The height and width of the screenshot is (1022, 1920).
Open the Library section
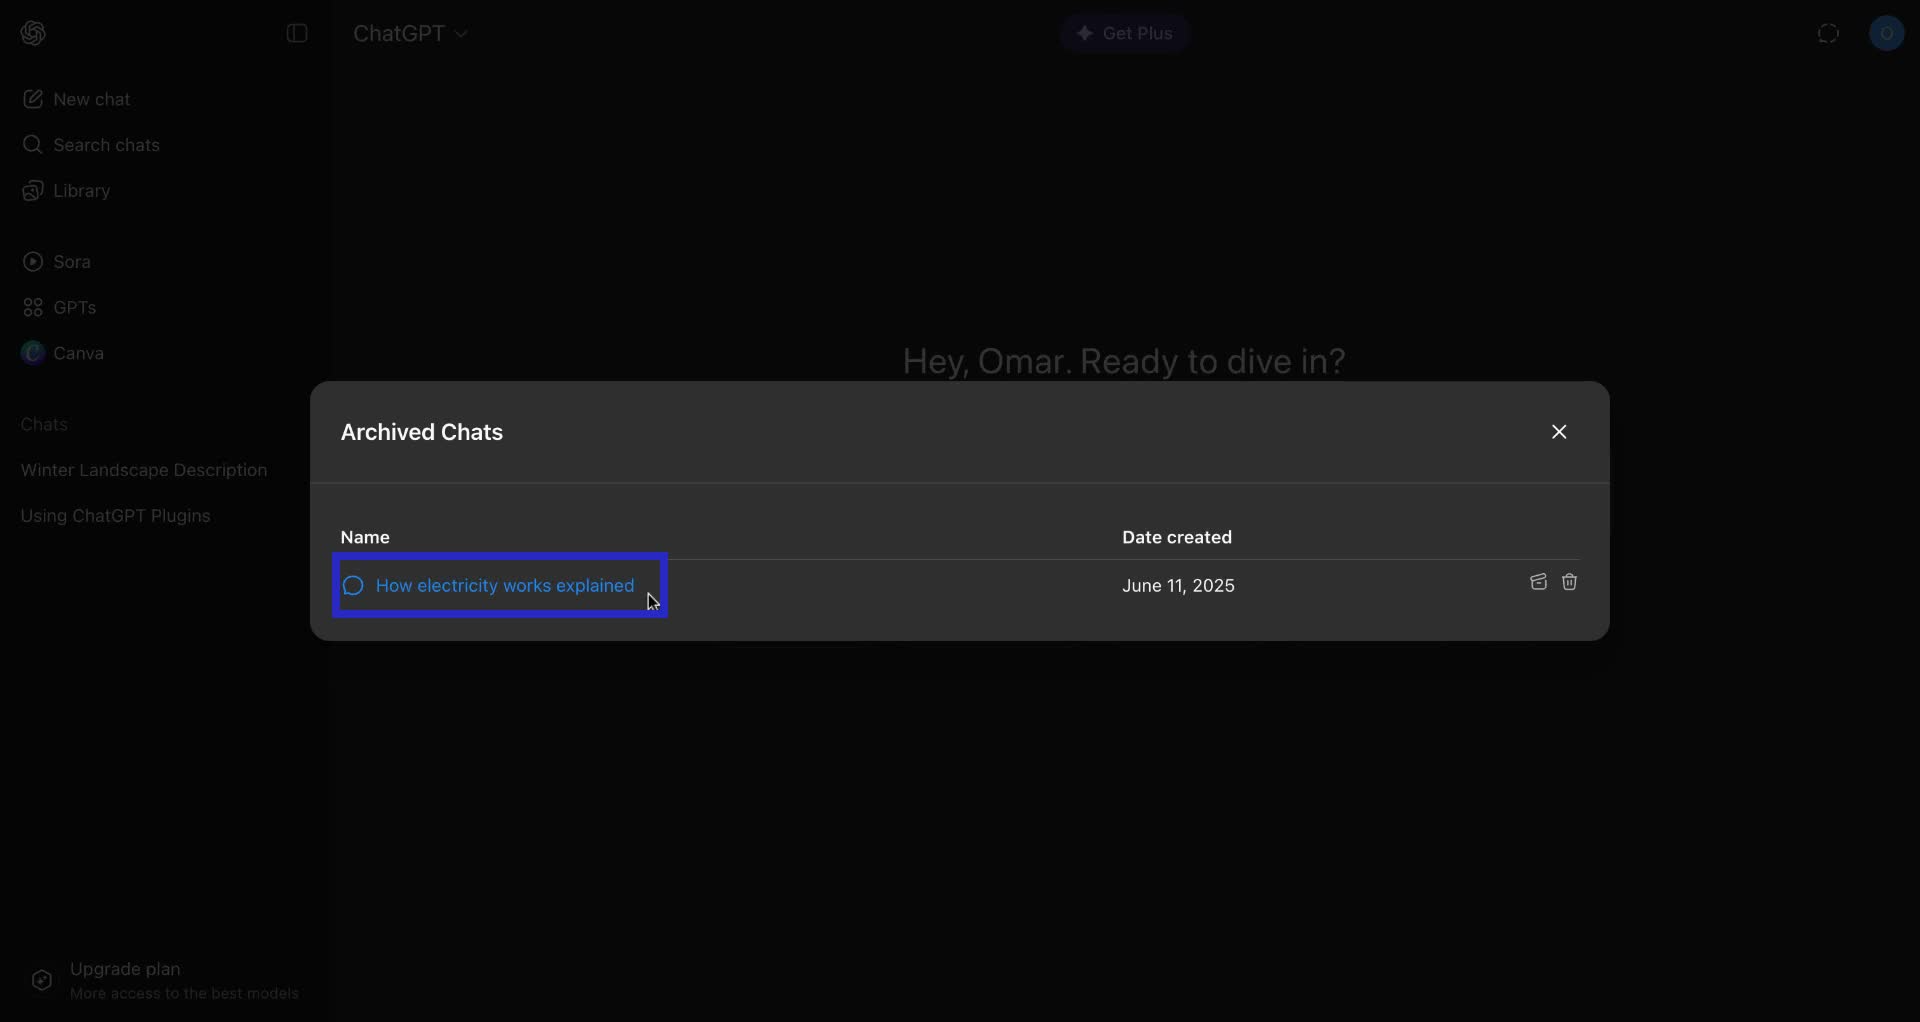(x=80, y=191)
